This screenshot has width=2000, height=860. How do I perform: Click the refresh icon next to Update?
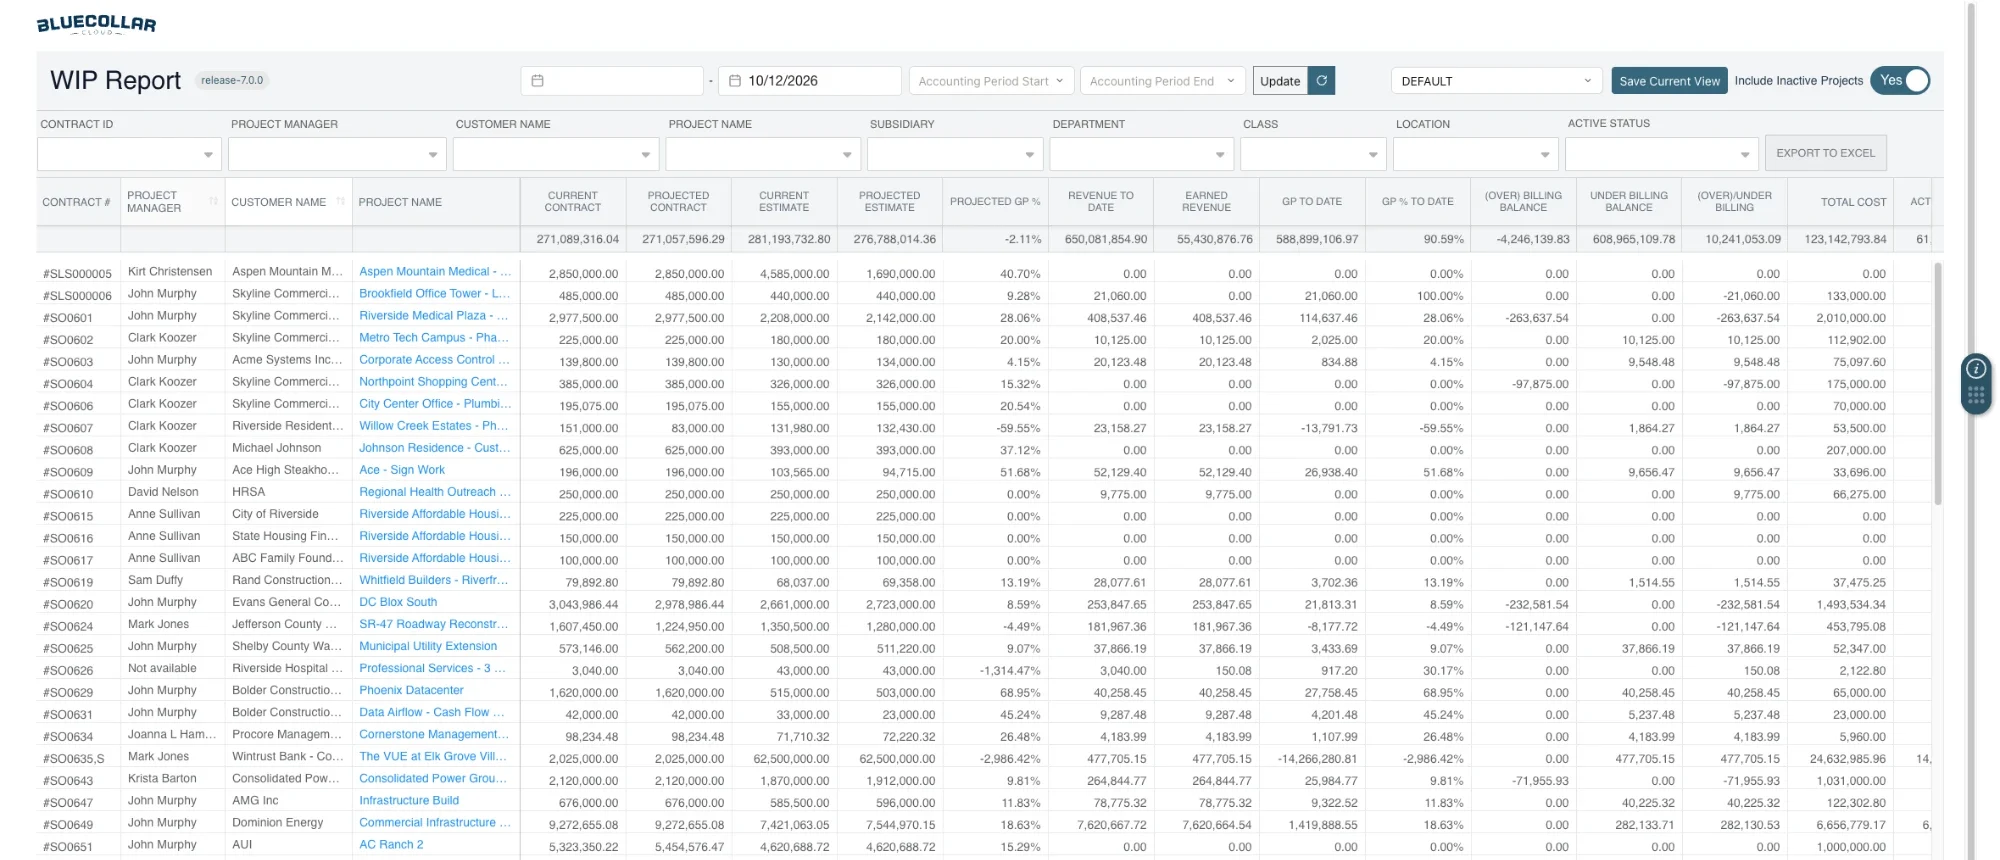click(1322, 81)
